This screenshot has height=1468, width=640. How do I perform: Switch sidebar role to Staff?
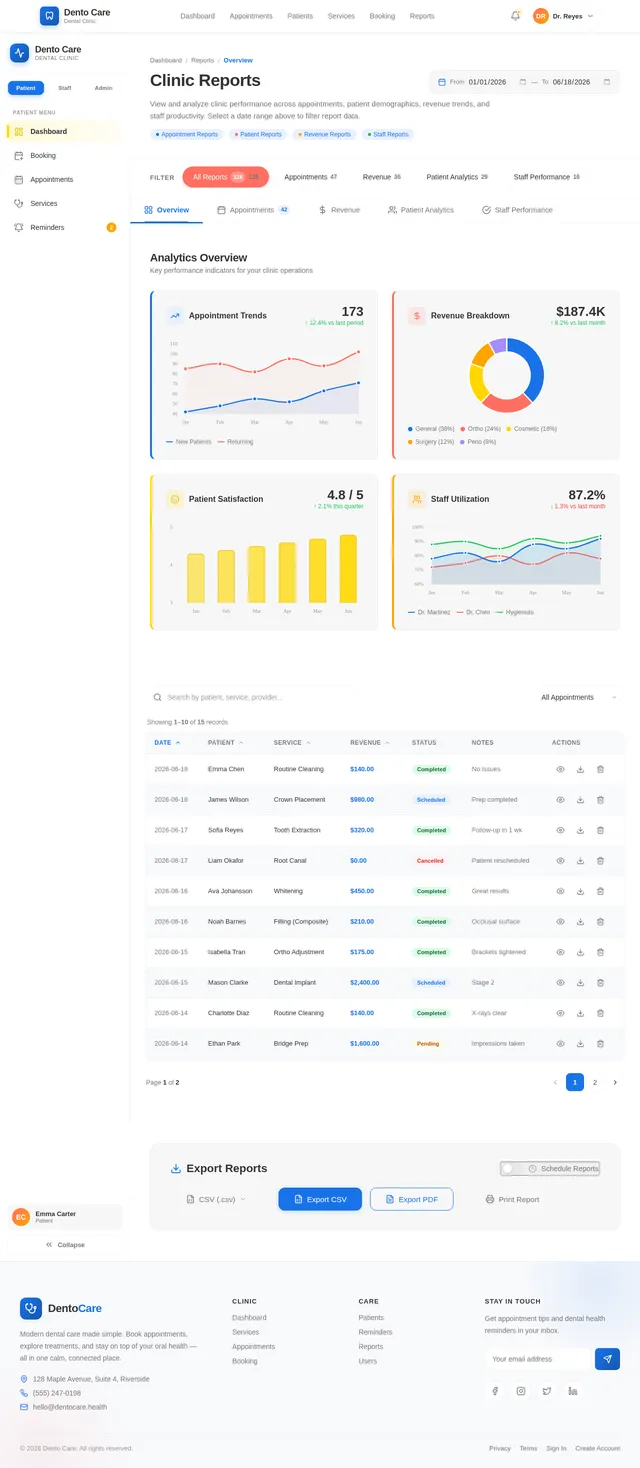pyautogui.click(x=65, y=88)
